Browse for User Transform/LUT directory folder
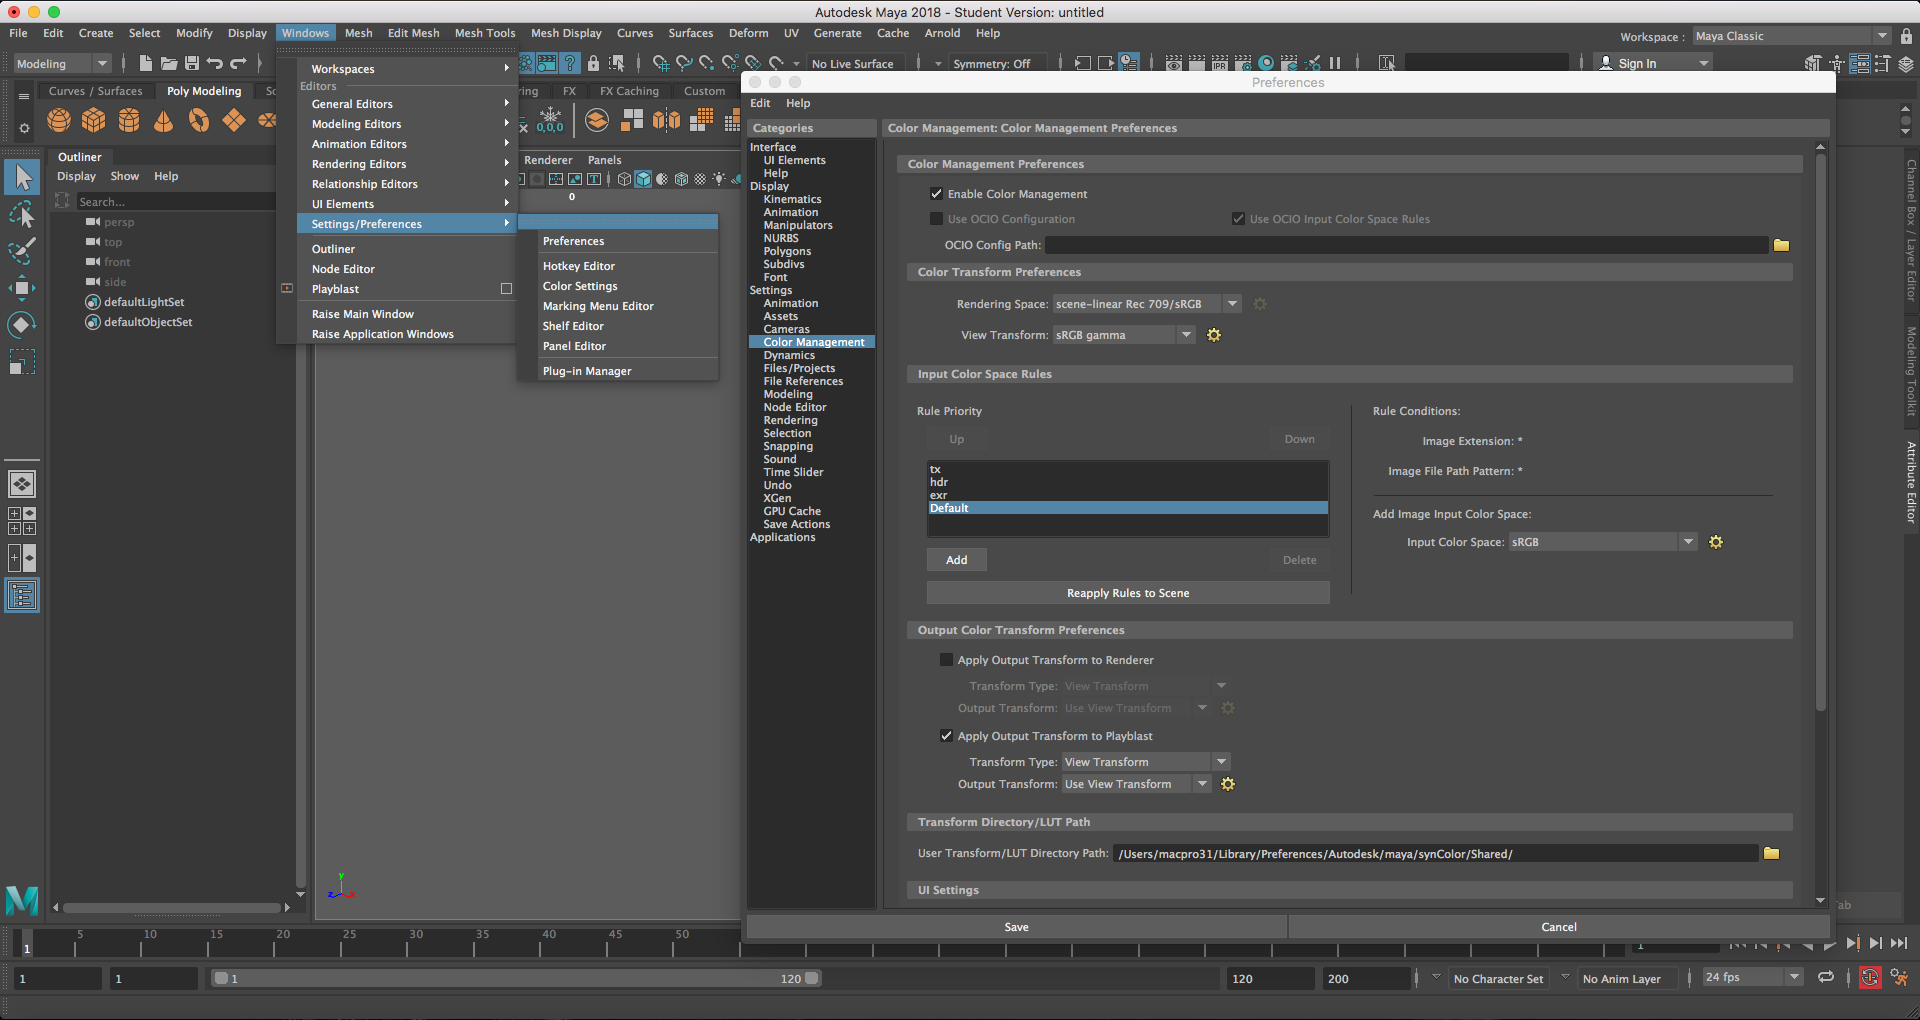The width and height of the screenshot is (1920, 1020). pyautogui.click(x=1771, y=853)
